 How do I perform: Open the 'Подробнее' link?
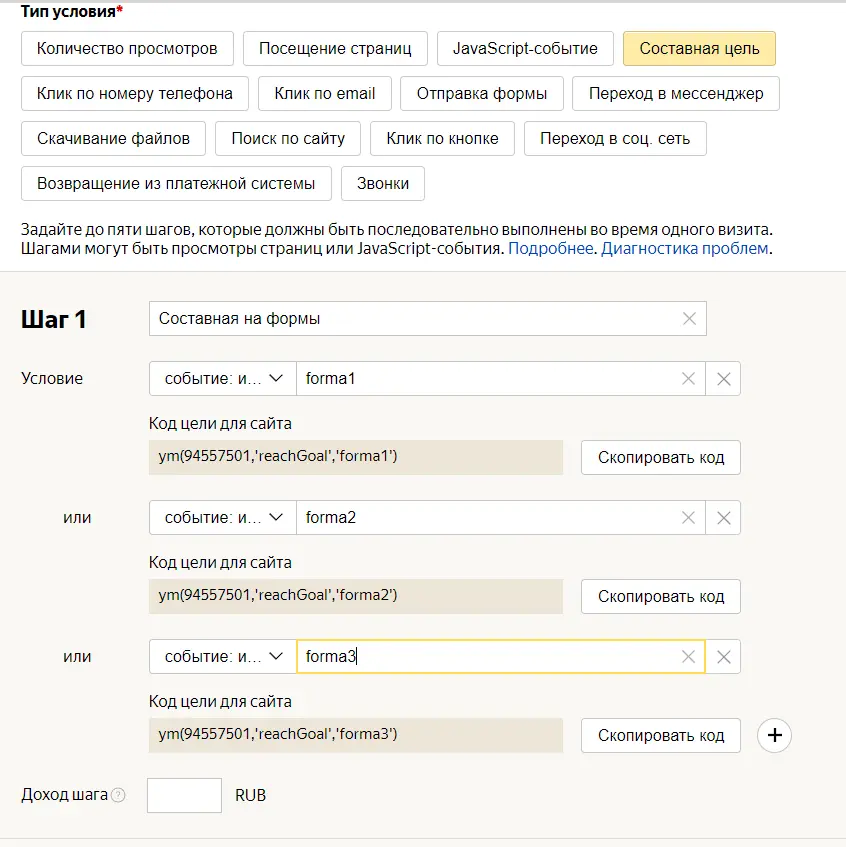coord(550,248)
